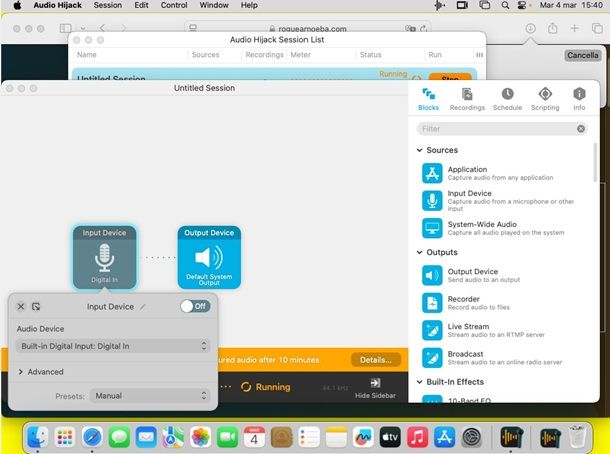The height and width of the screenshot is (454, 610).
Task: Click Safari share icon
Action: (552, 28)
